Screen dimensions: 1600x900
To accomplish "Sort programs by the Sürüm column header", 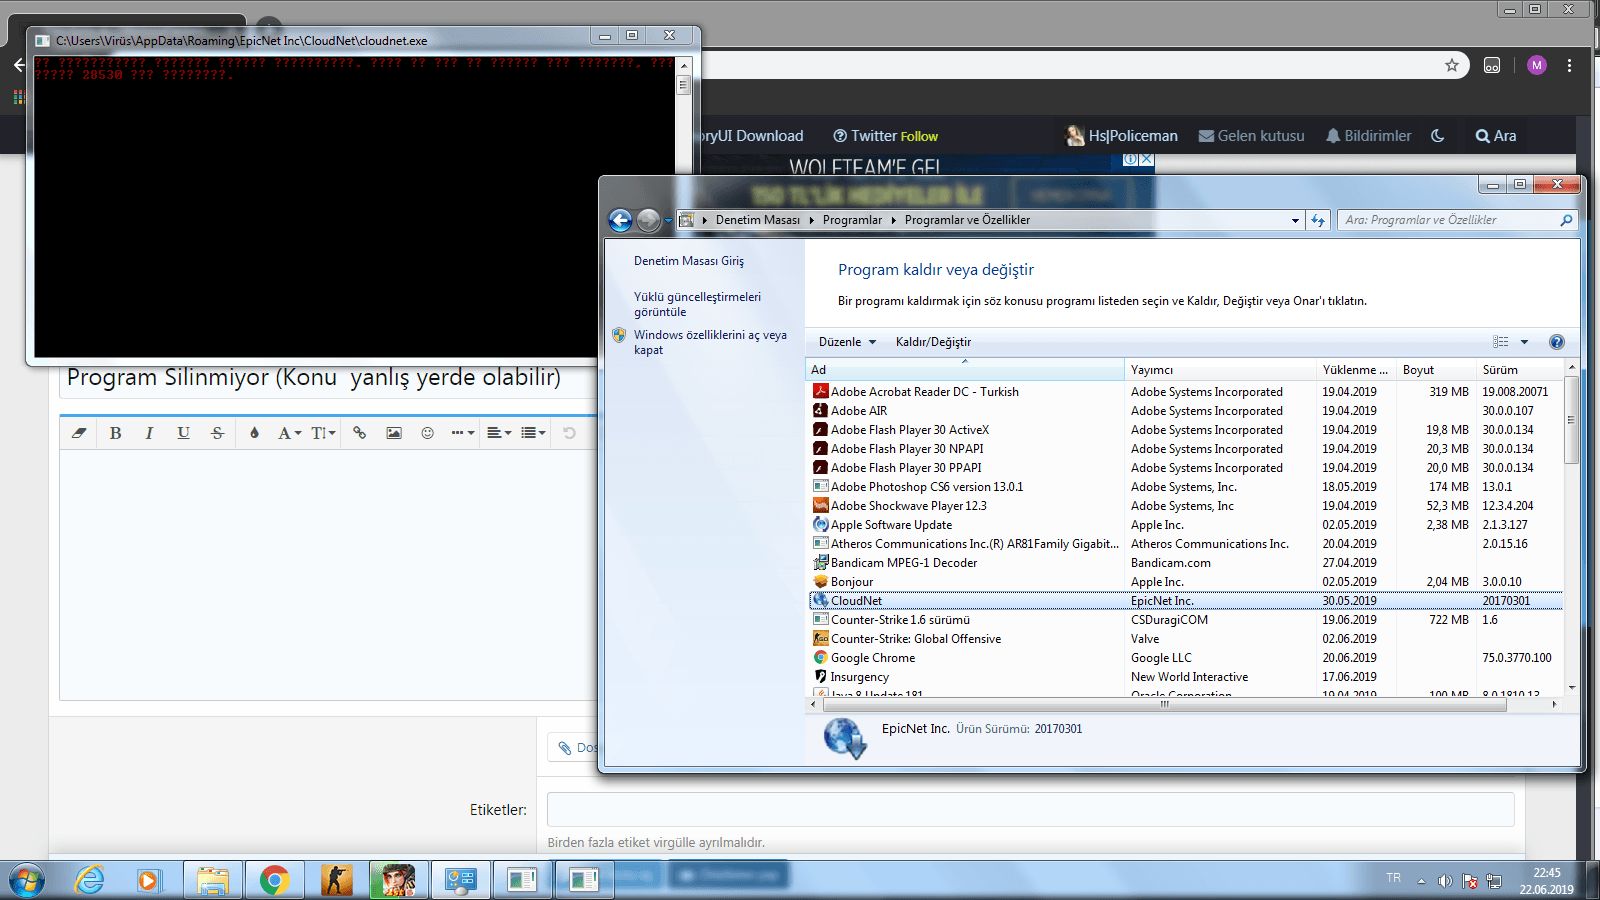I will click(x=1519, y=370).
